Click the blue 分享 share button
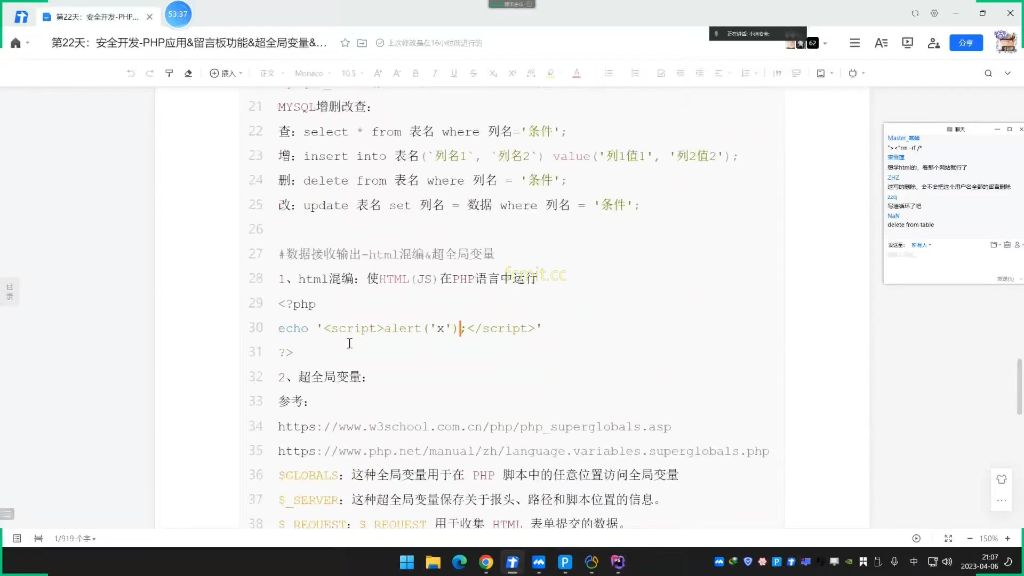The width and height of the screenshot is (1024, 576). 966,42
